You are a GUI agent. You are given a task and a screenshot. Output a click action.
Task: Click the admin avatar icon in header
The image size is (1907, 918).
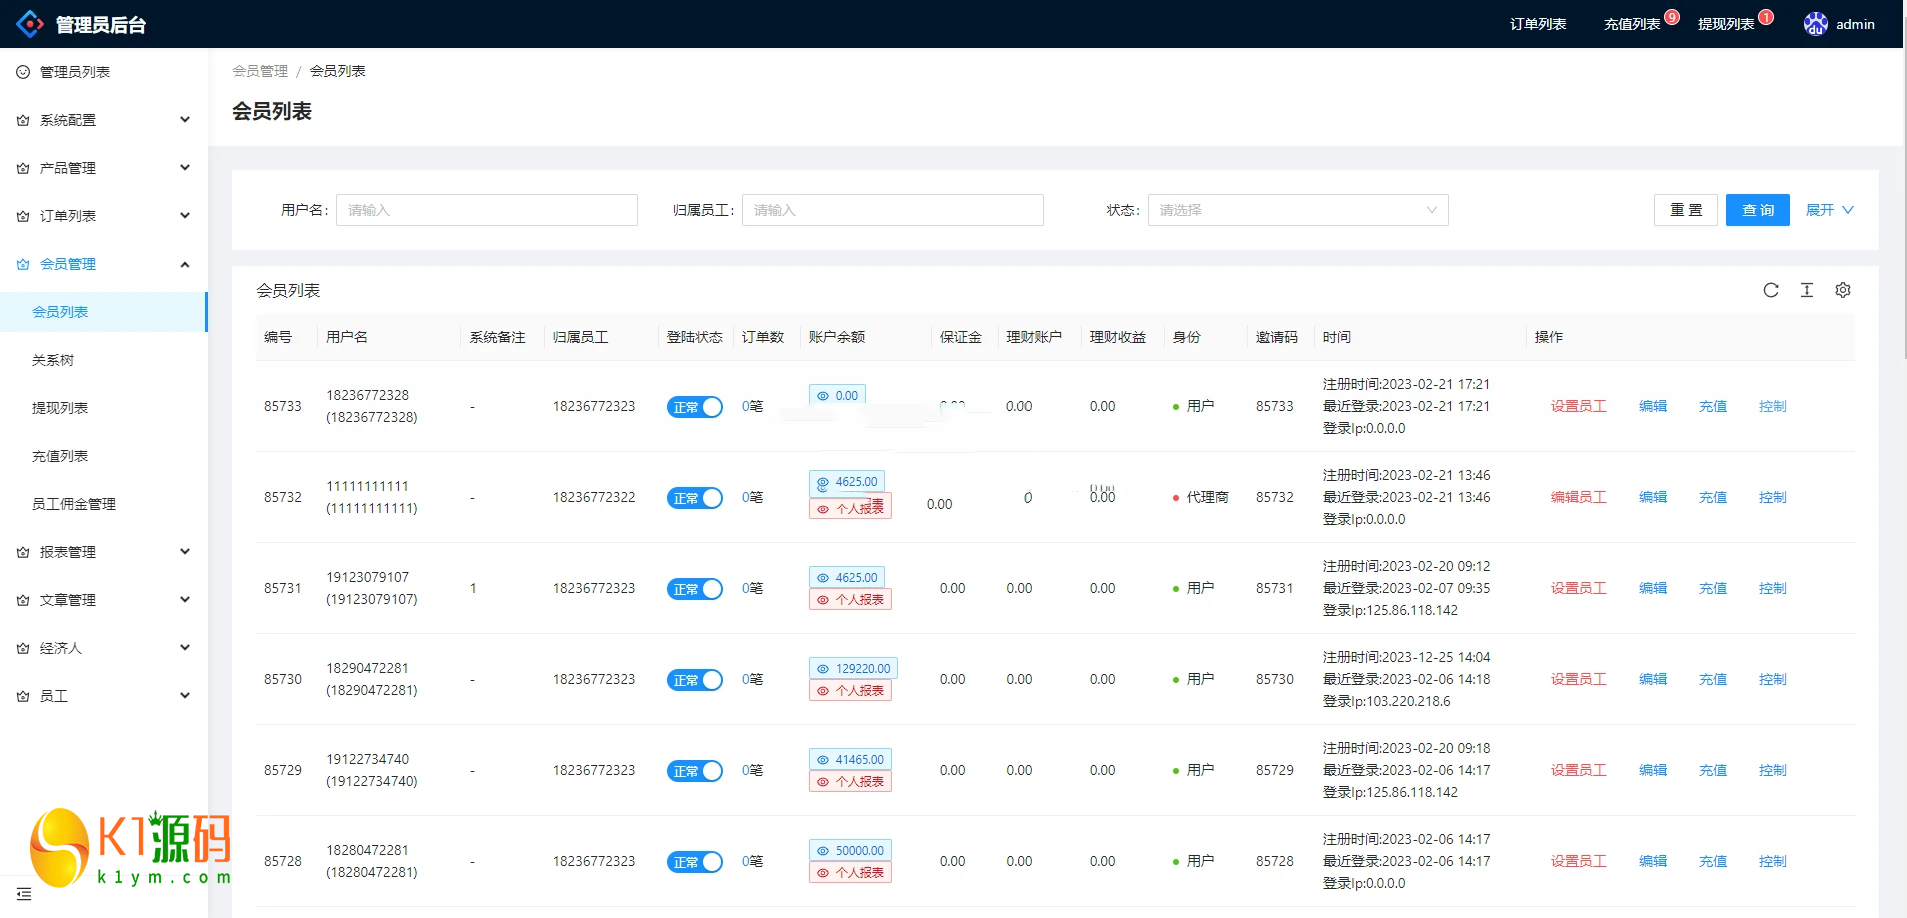pyautogui.click(x=1815, y=24)
